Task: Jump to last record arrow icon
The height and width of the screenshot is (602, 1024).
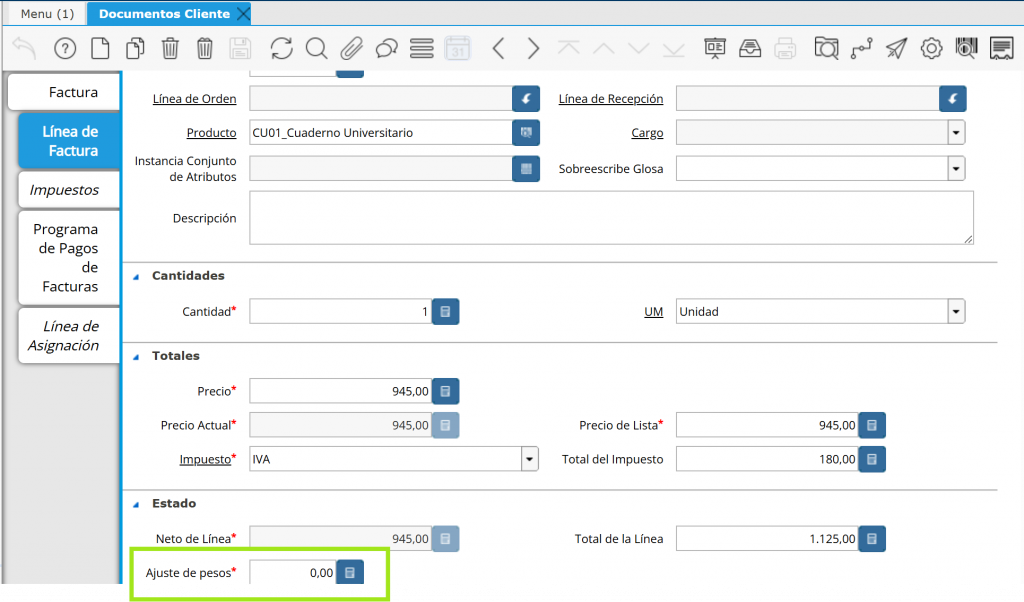Action: pyautogui.click(x=673, y=48)
